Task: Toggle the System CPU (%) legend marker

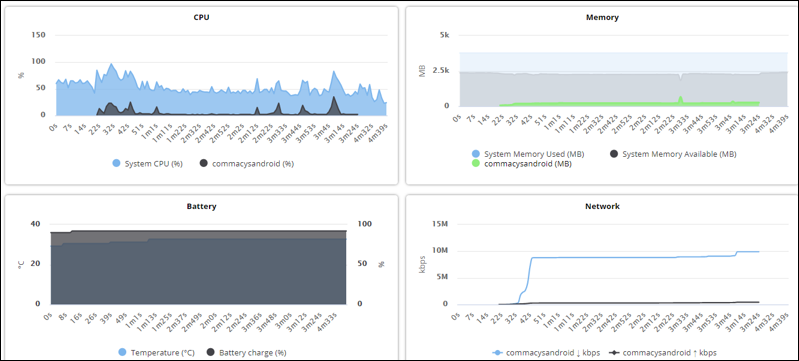Action: [x=116, y=164]
